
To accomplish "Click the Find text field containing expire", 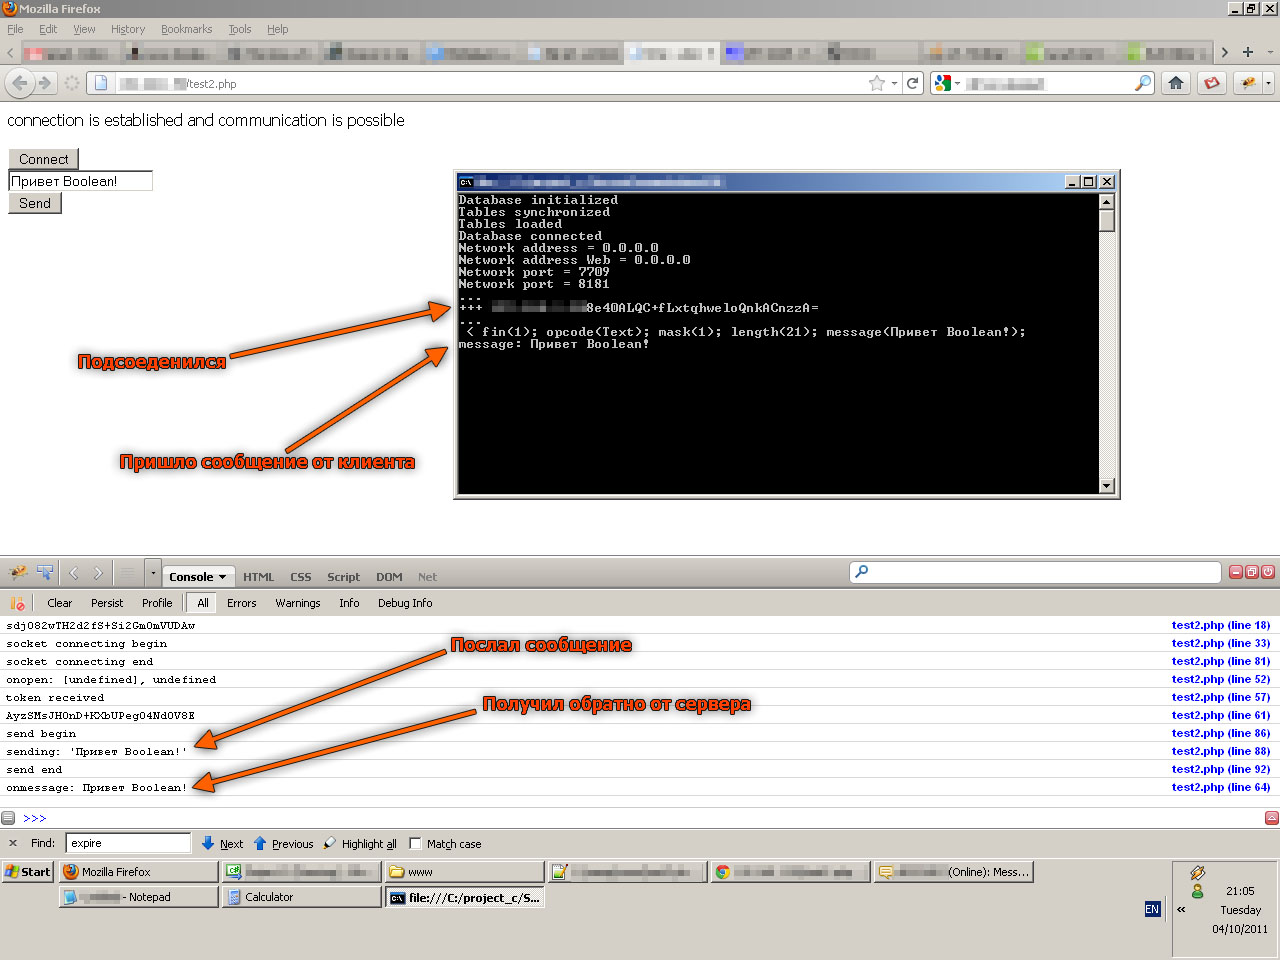I will [x=128, y=843].
